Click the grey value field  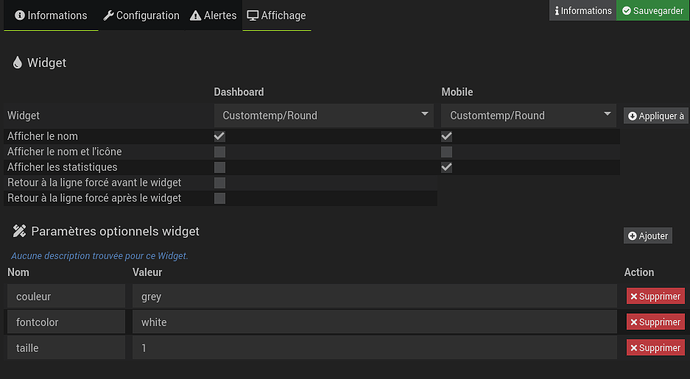(x=374, y=296)
